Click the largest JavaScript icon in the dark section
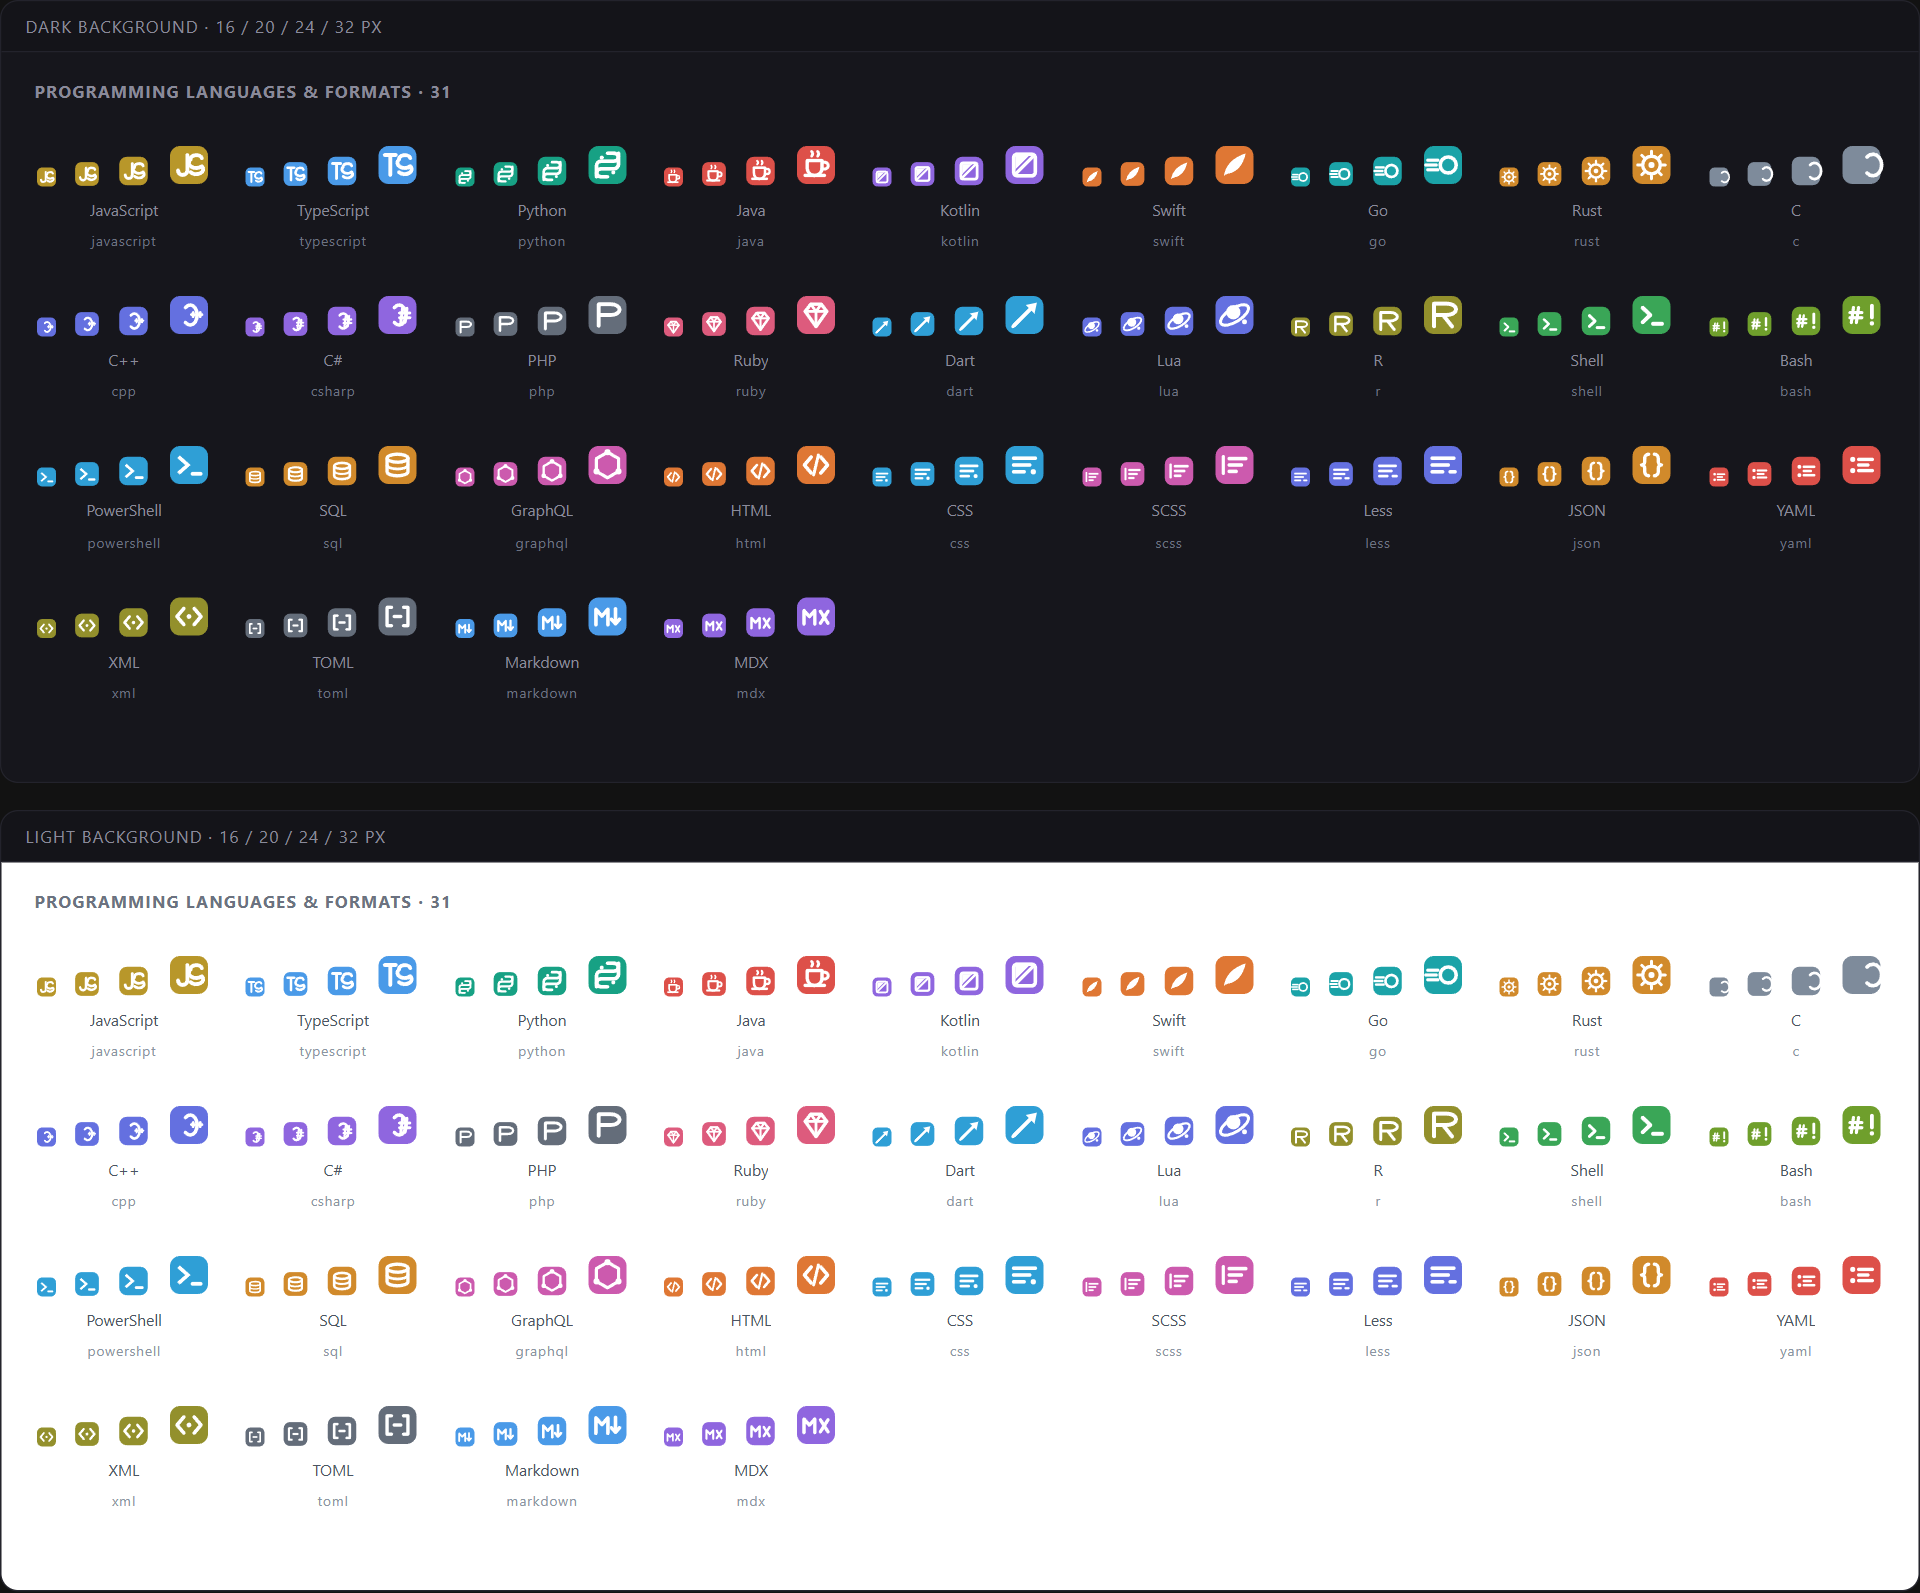The image size is (1920, 1593). click(189, 165)
